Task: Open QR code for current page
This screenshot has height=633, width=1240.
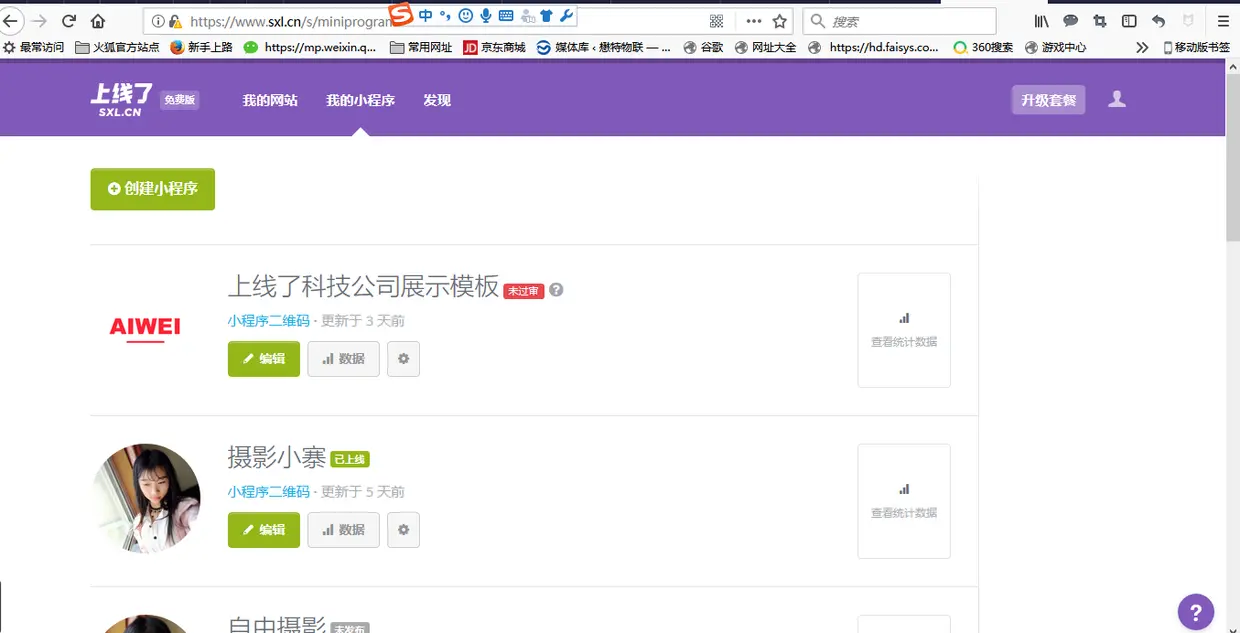Action: point(716,20)
